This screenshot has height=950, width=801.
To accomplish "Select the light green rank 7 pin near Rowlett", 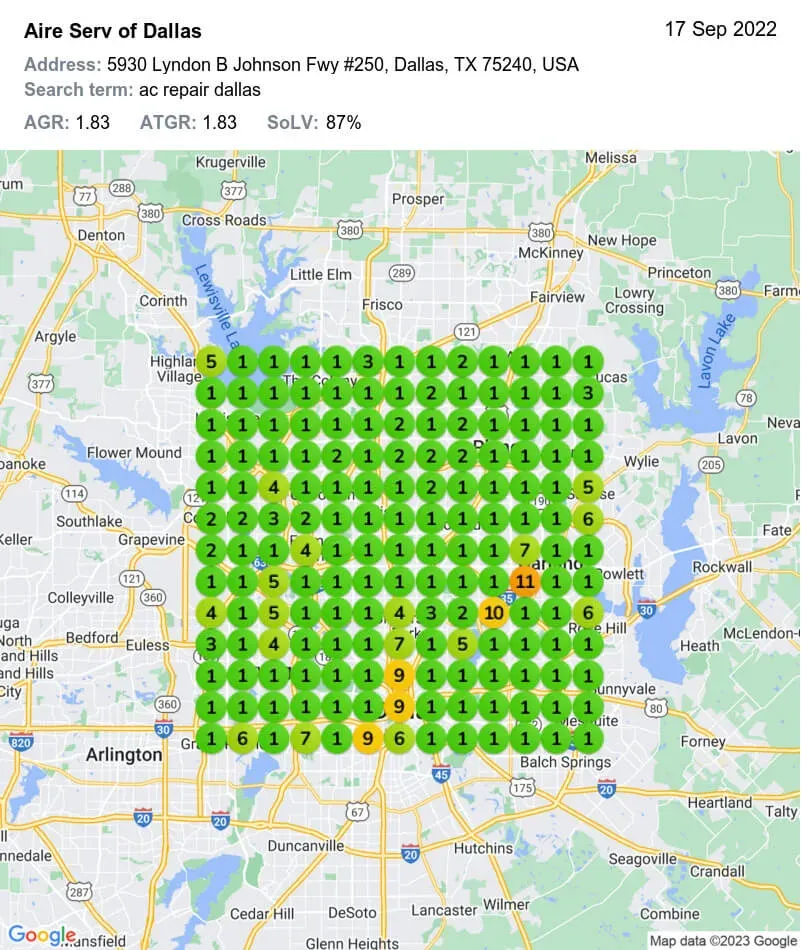I will 523,548.
